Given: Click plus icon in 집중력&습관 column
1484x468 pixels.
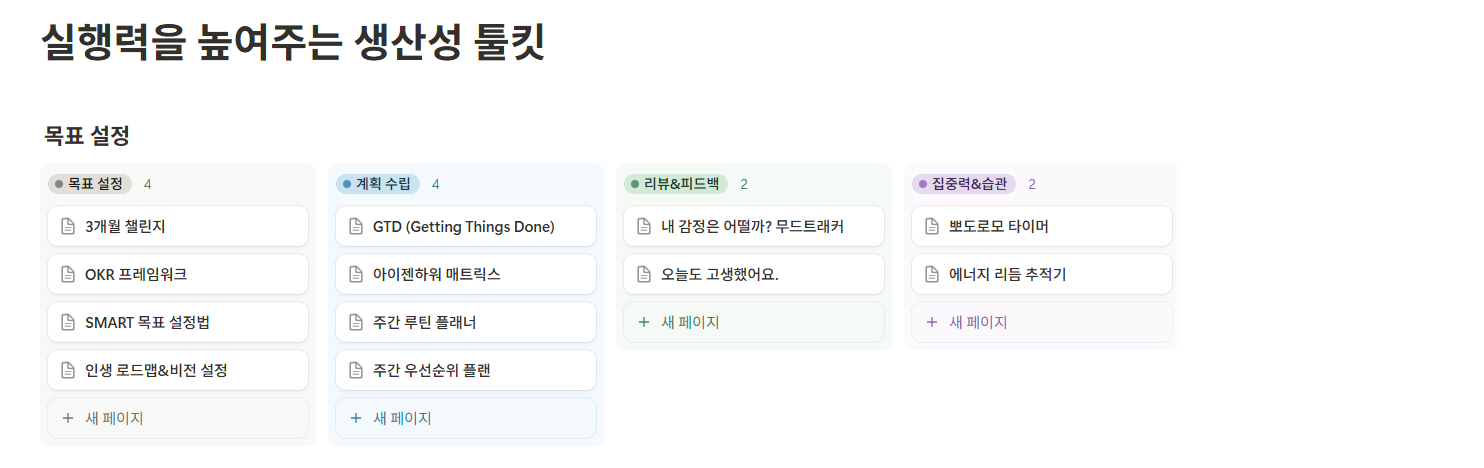Looking at the screenshot, I should pyautogui.click(x=932, y=322).
